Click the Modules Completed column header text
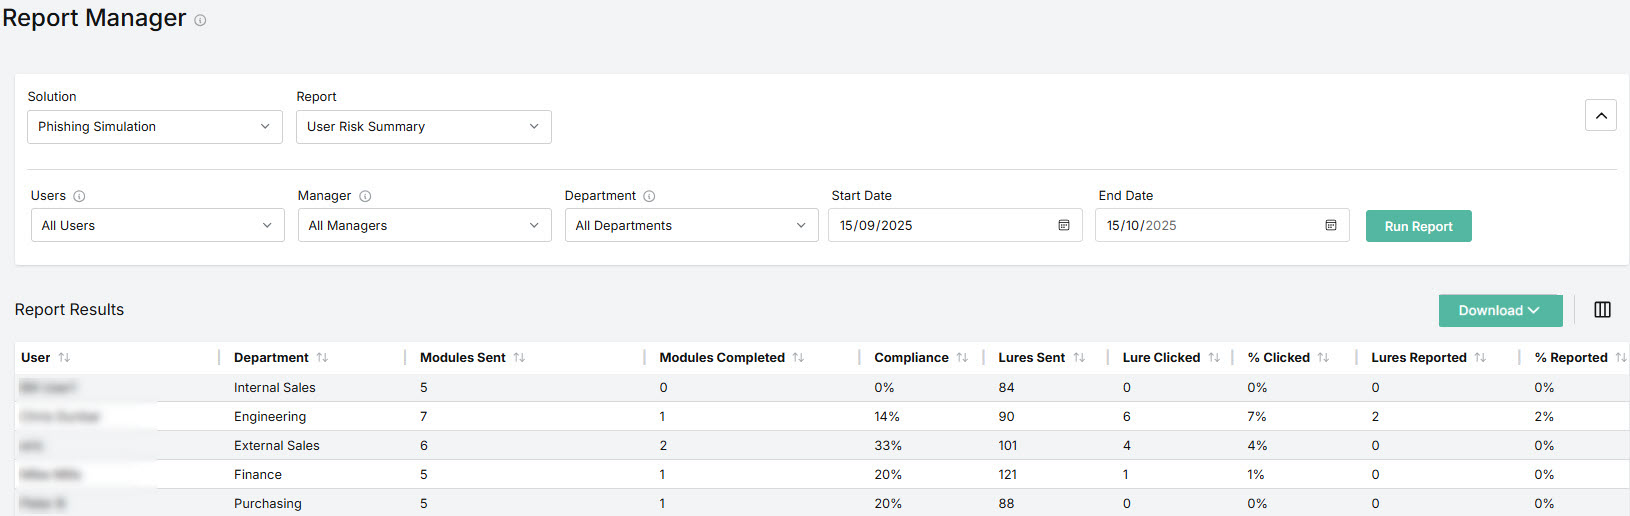Viewport: 1630px width, 516px height. [x=722, y=357]
